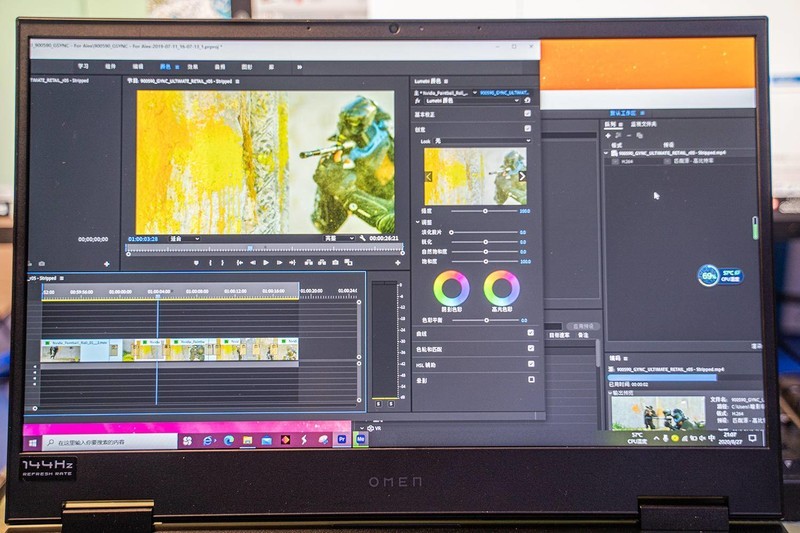Screen dimensions: 800x533
Task: Reset the Lumetri Color effect
Action: (x=527, y=101)
